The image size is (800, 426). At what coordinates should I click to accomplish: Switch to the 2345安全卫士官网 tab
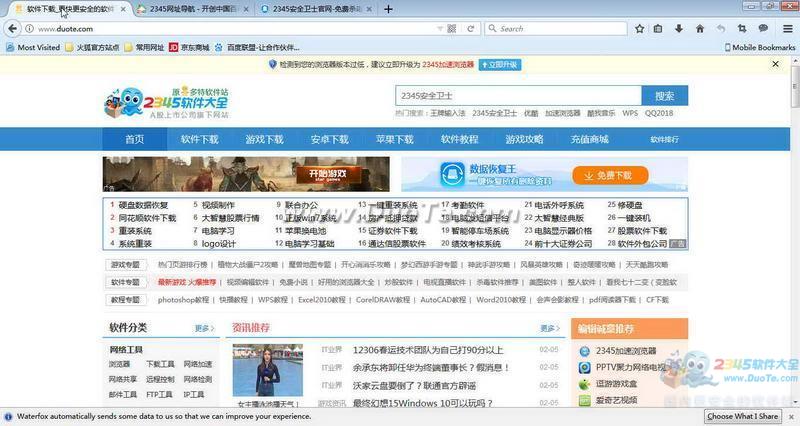[x=316, y=9]
